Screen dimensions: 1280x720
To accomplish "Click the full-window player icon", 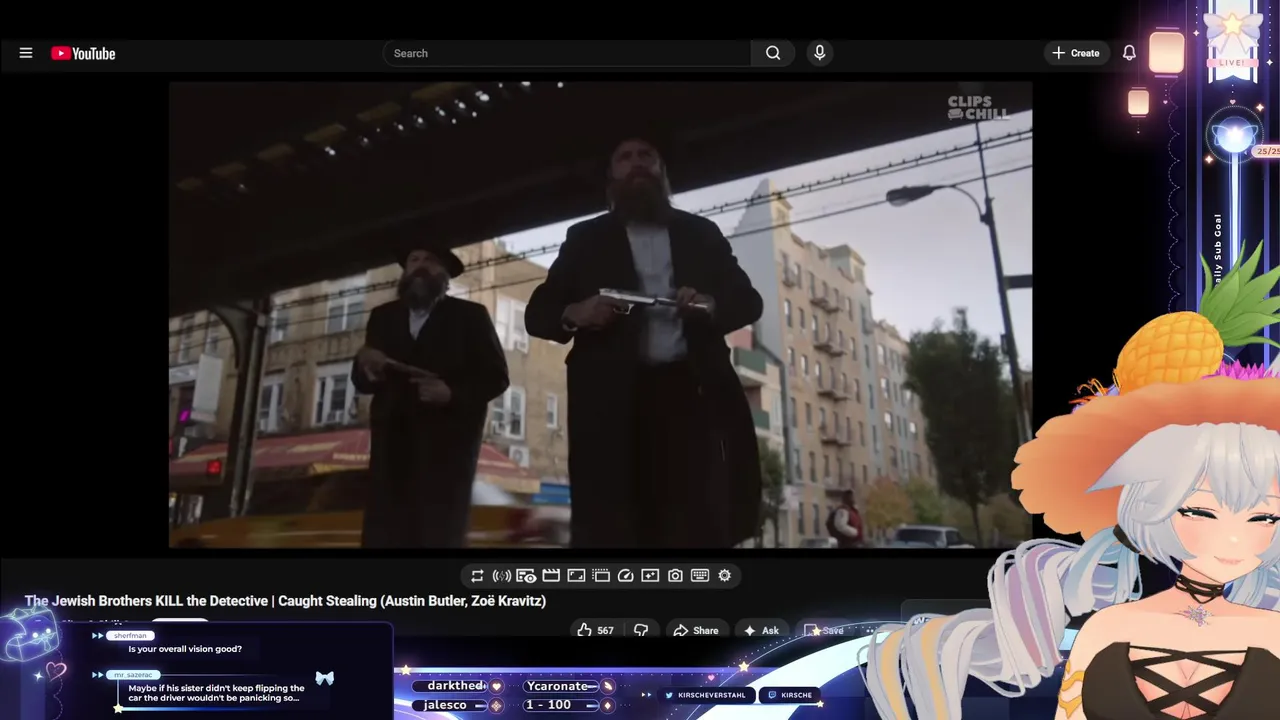I will tap(576, 575).
